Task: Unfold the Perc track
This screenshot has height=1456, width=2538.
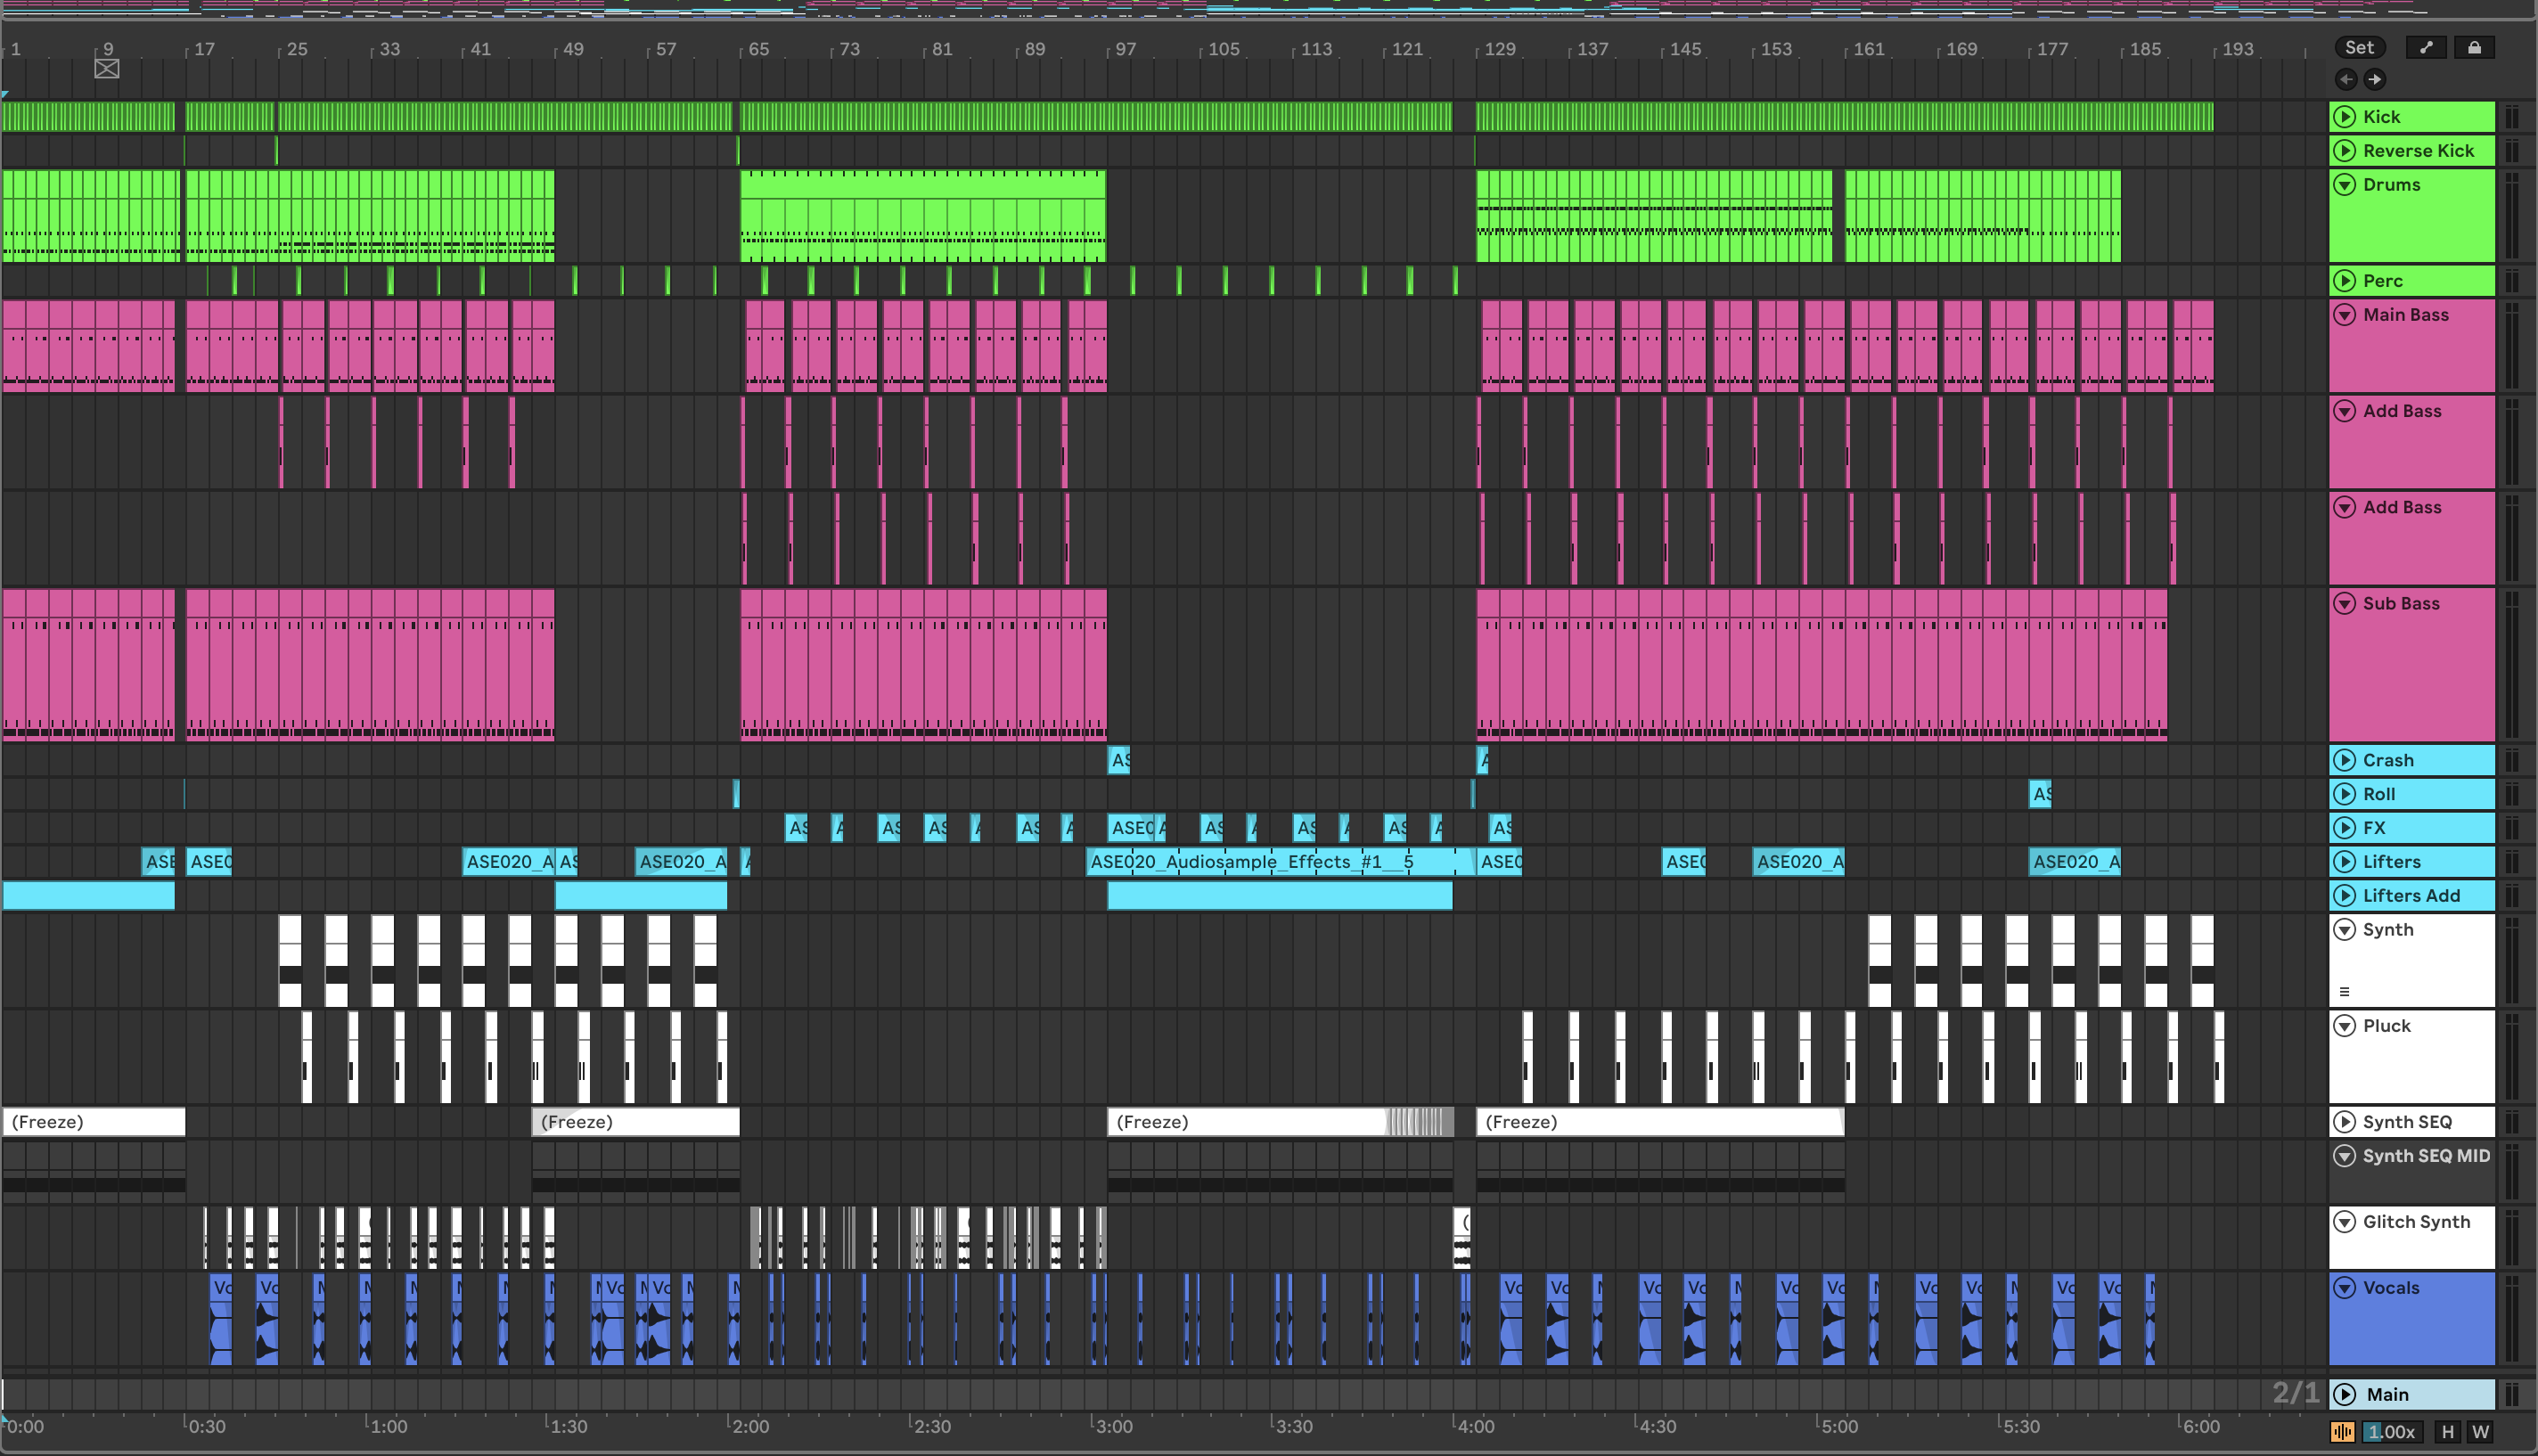Action: [2344, 281]
